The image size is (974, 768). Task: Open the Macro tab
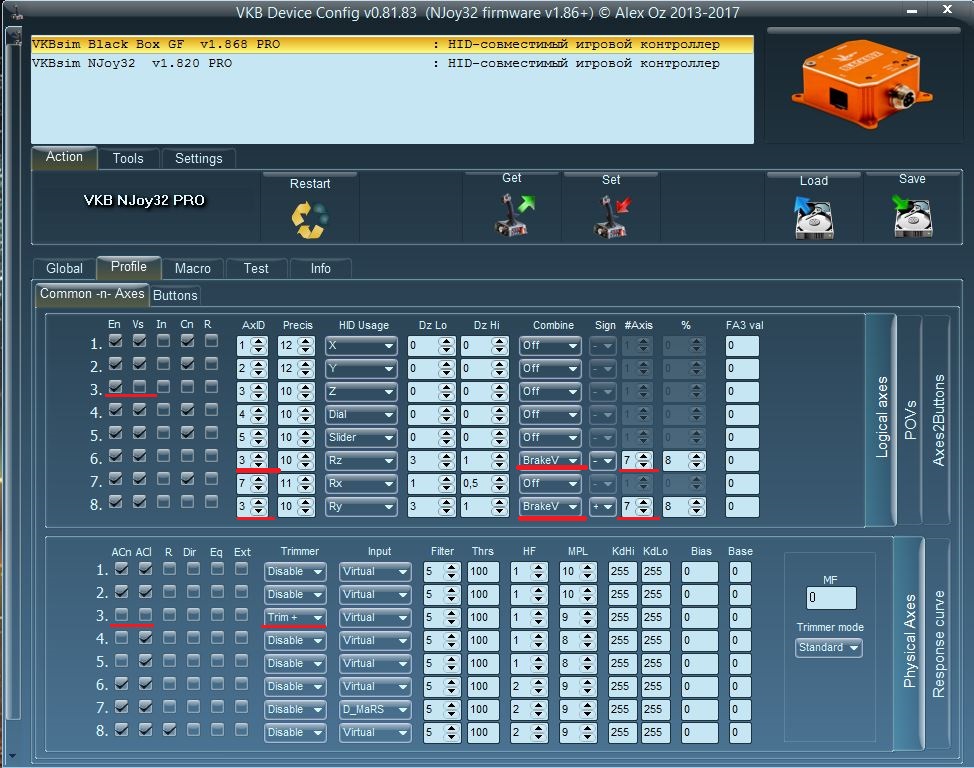[x=193, y=268]
